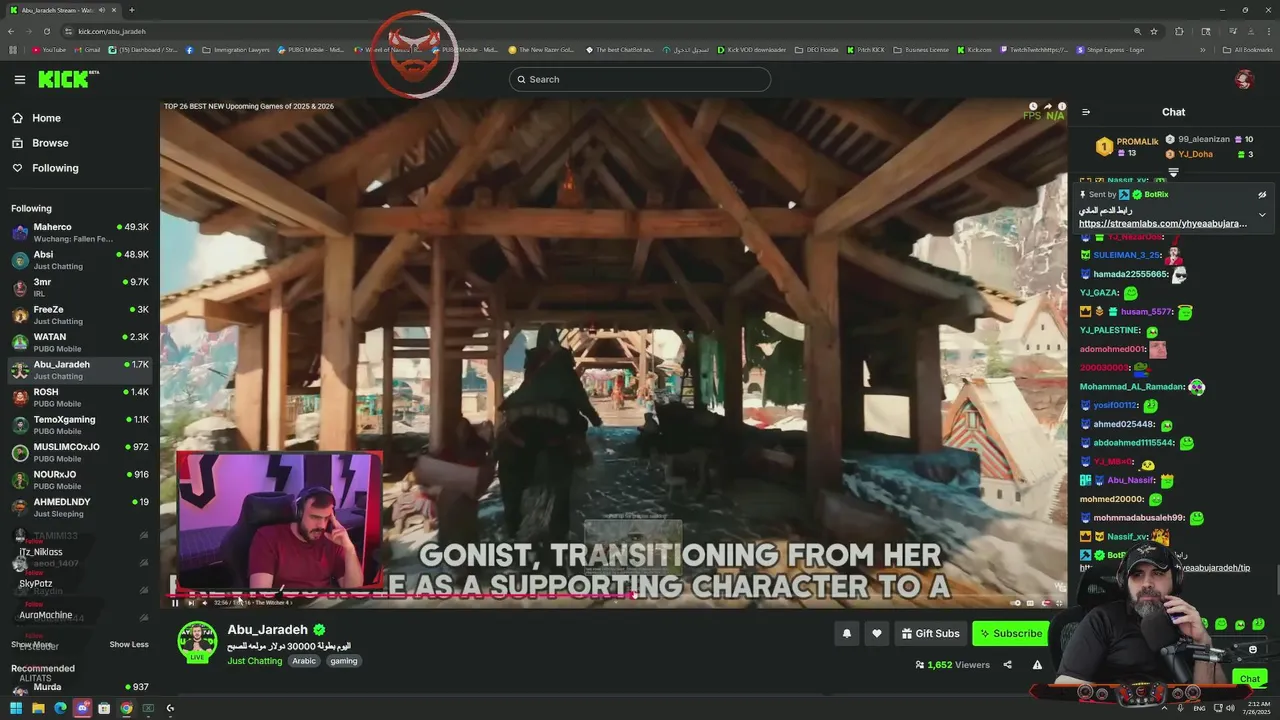Image resolution: width=1280 pixels, height=720 pixels.
Task: Follow channel with heart icon
Action: click(x=877, y=633)
